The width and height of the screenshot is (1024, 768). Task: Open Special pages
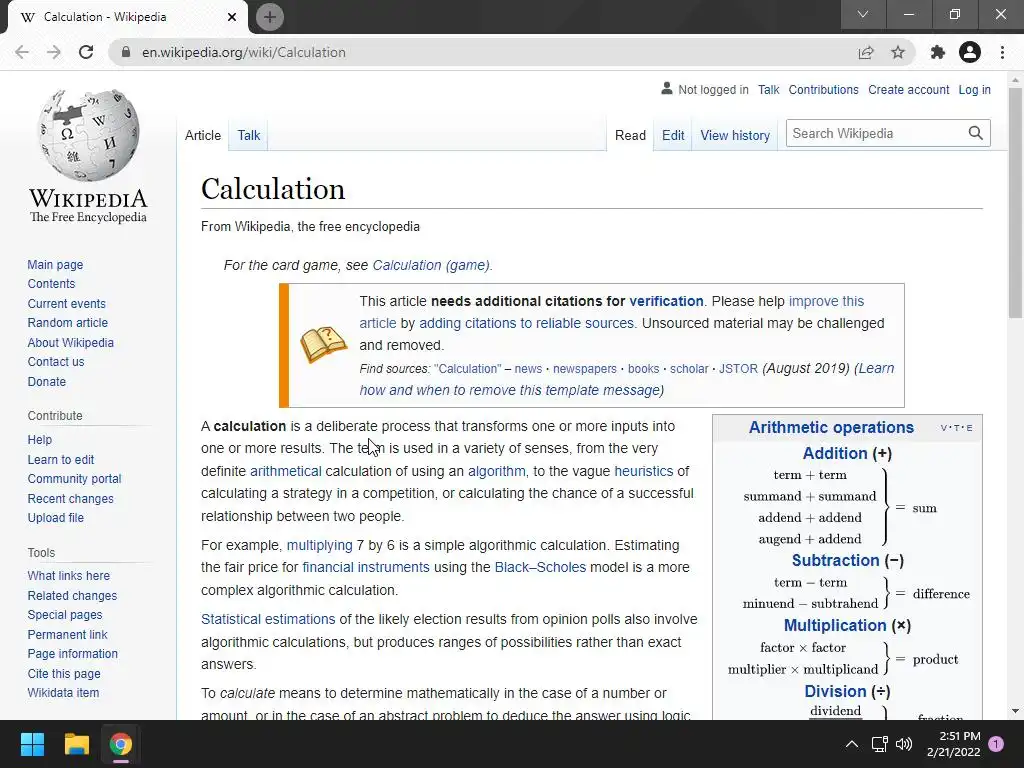click(65, 615)
